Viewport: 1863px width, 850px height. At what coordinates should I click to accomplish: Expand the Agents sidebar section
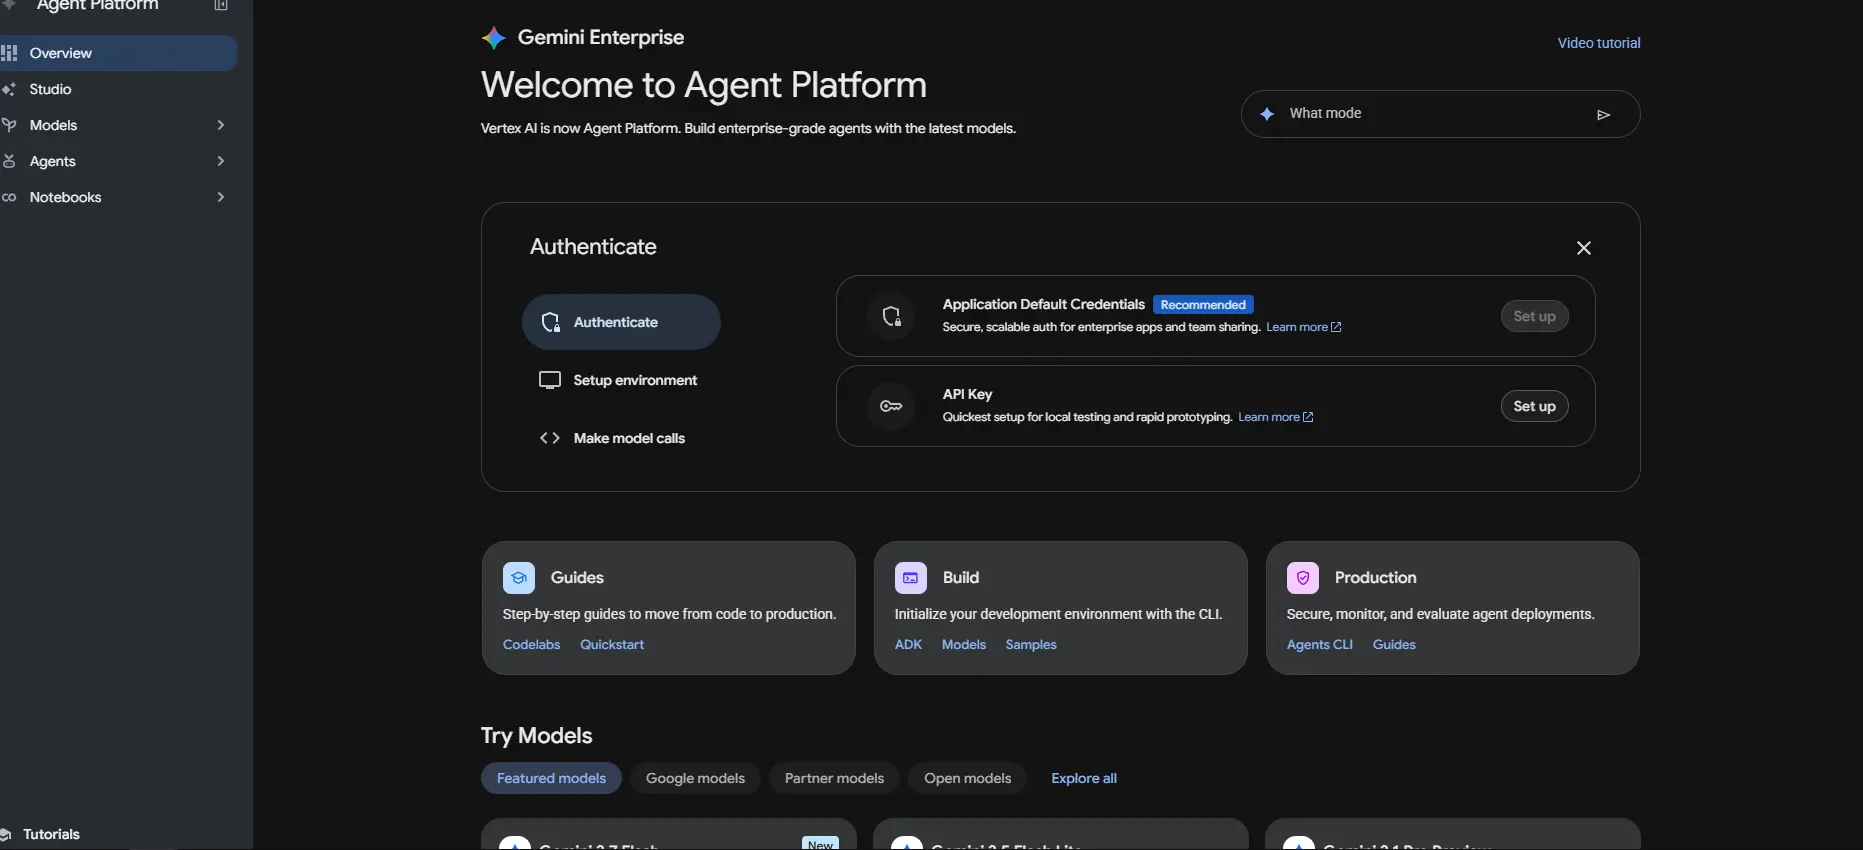[221, 161]
